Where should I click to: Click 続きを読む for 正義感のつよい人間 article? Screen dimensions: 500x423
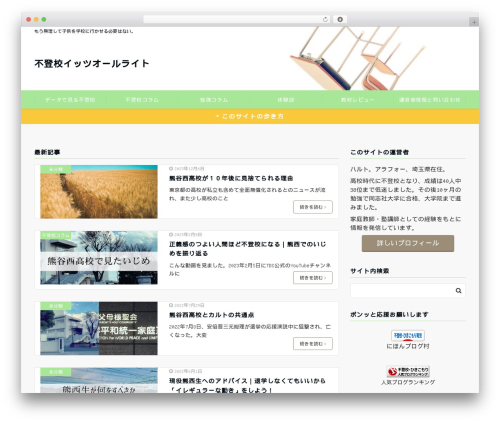pyautogui.click(x=313, y=278)
